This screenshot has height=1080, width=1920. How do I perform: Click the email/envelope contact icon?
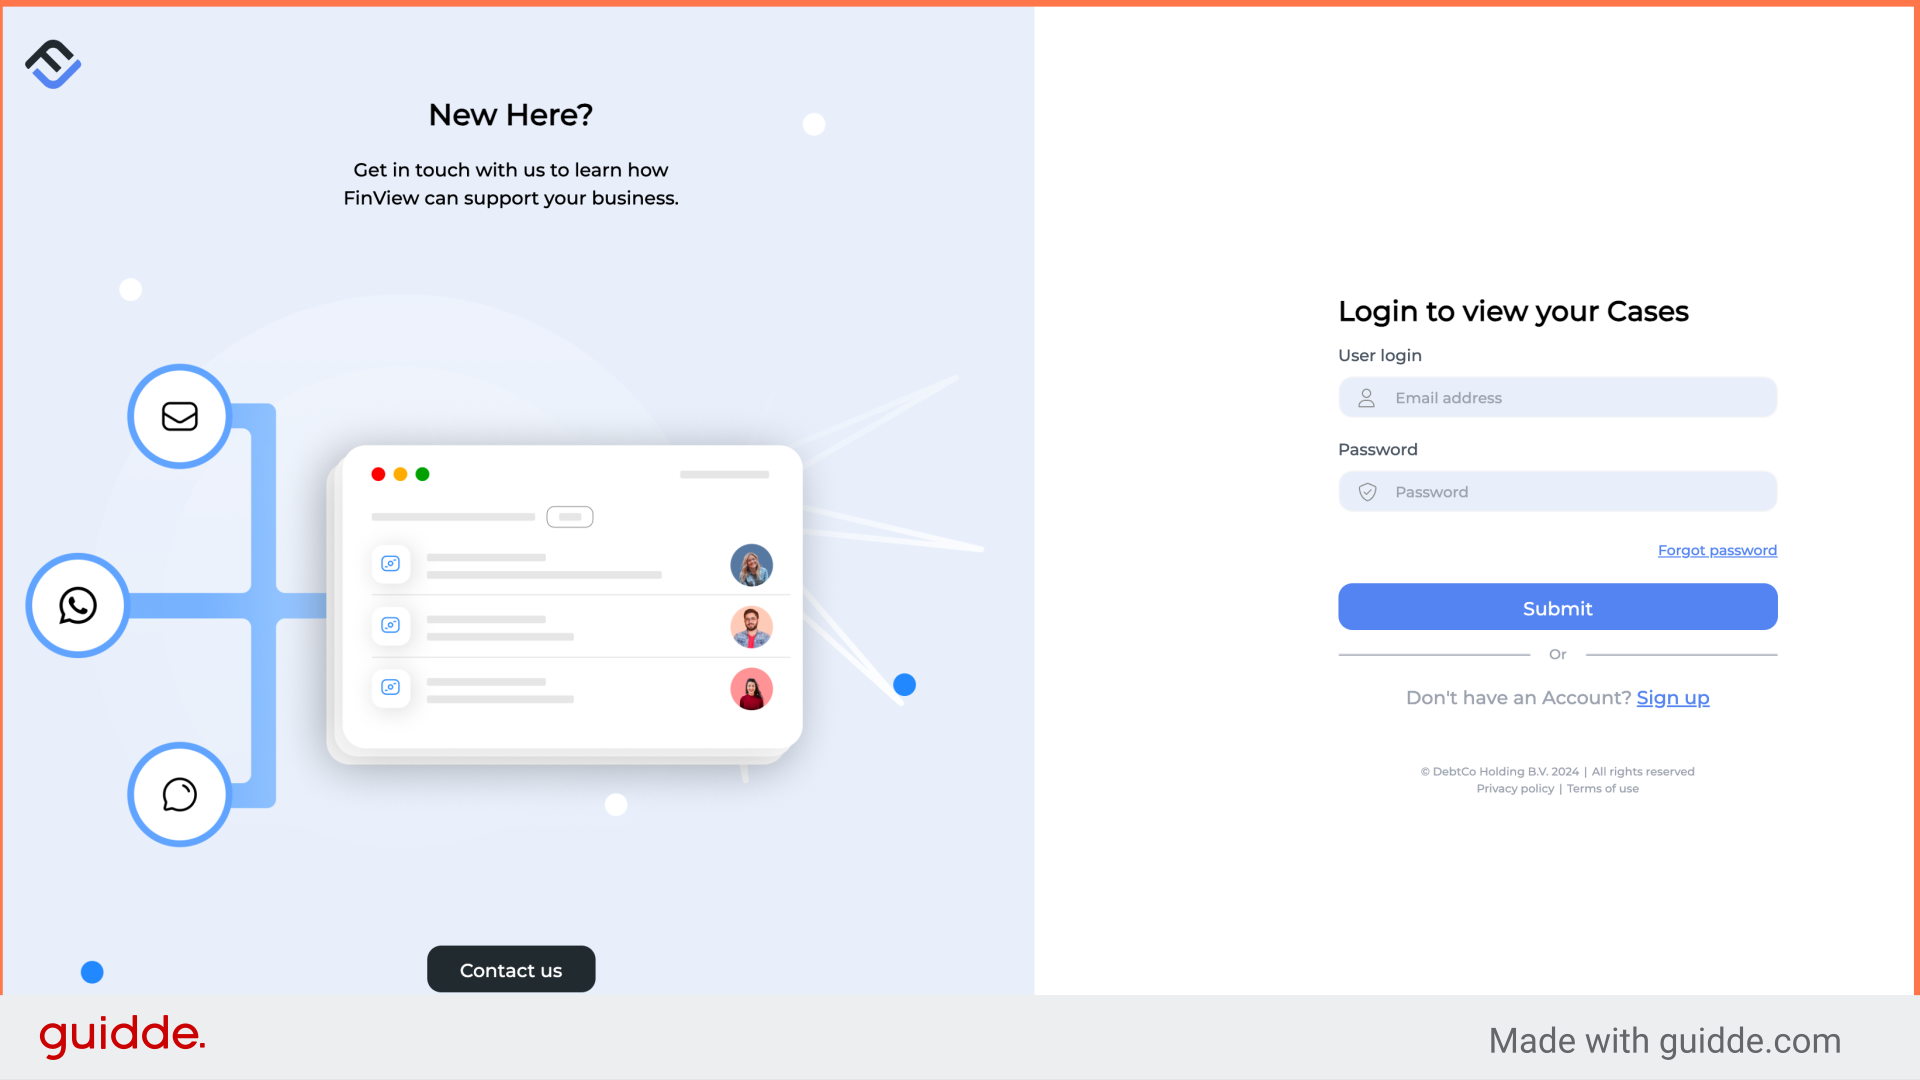point(179,415)
